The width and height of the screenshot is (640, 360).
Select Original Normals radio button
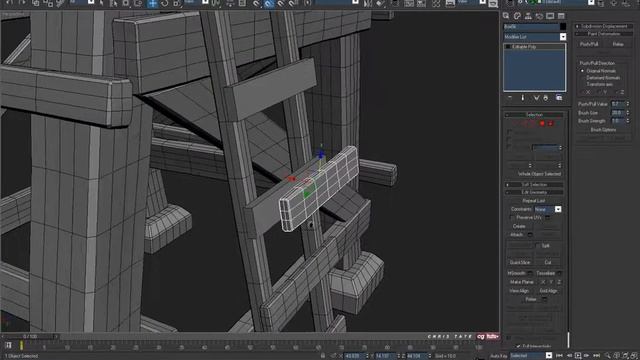[583, 71]
